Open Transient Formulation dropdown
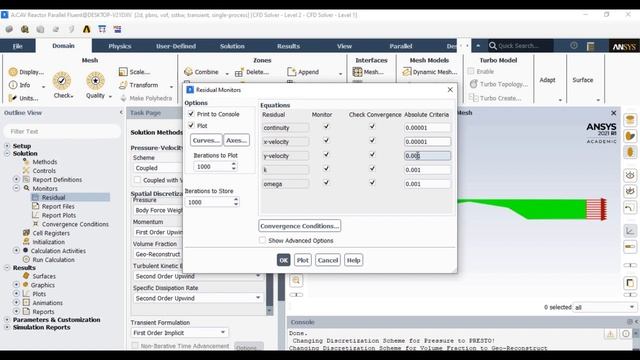 179,333
